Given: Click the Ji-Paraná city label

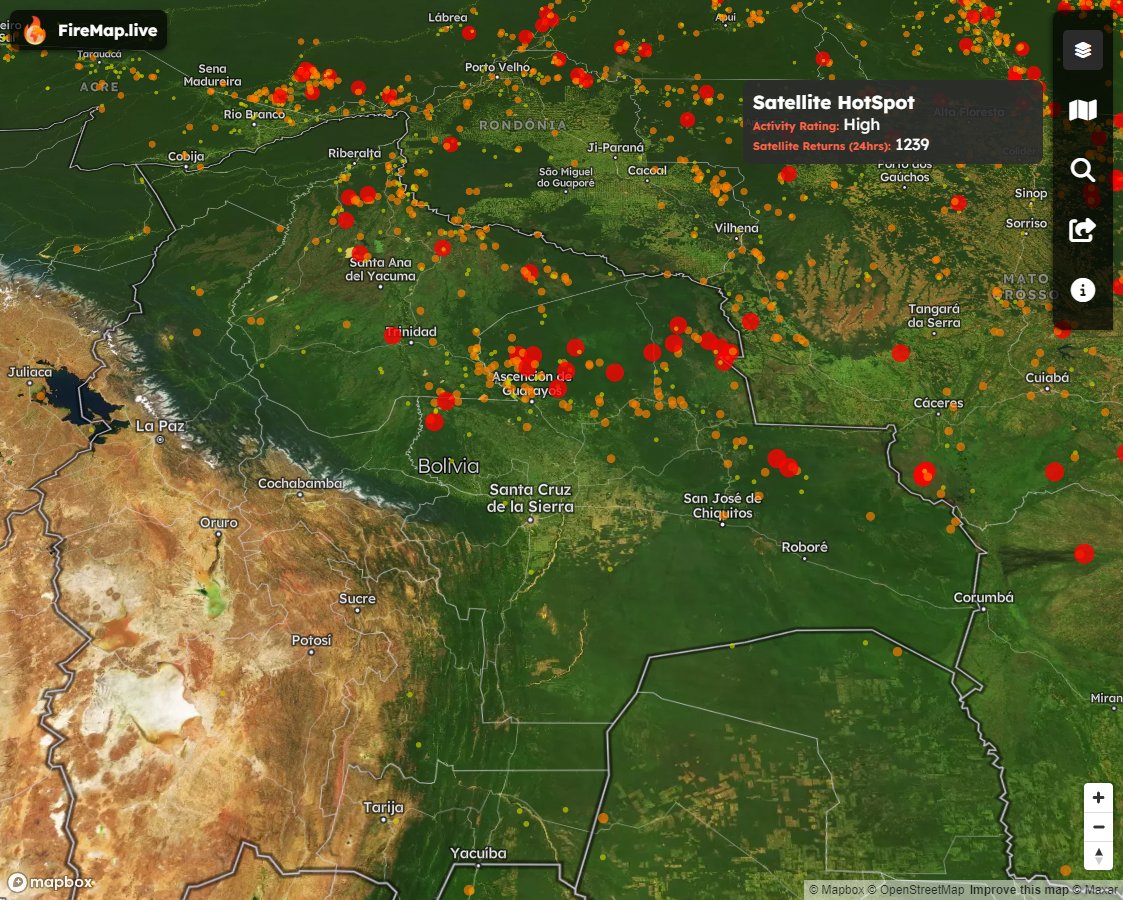Looking at the screenshot, I should pos(615,147).
